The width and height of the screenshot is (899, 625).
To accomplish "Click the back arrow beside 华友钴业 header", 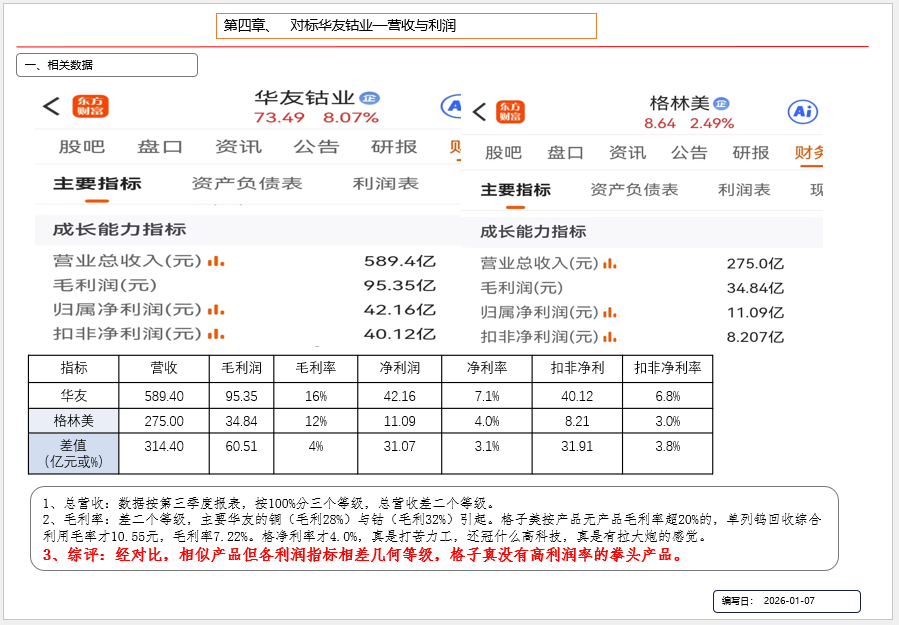I will pos(51,106).
